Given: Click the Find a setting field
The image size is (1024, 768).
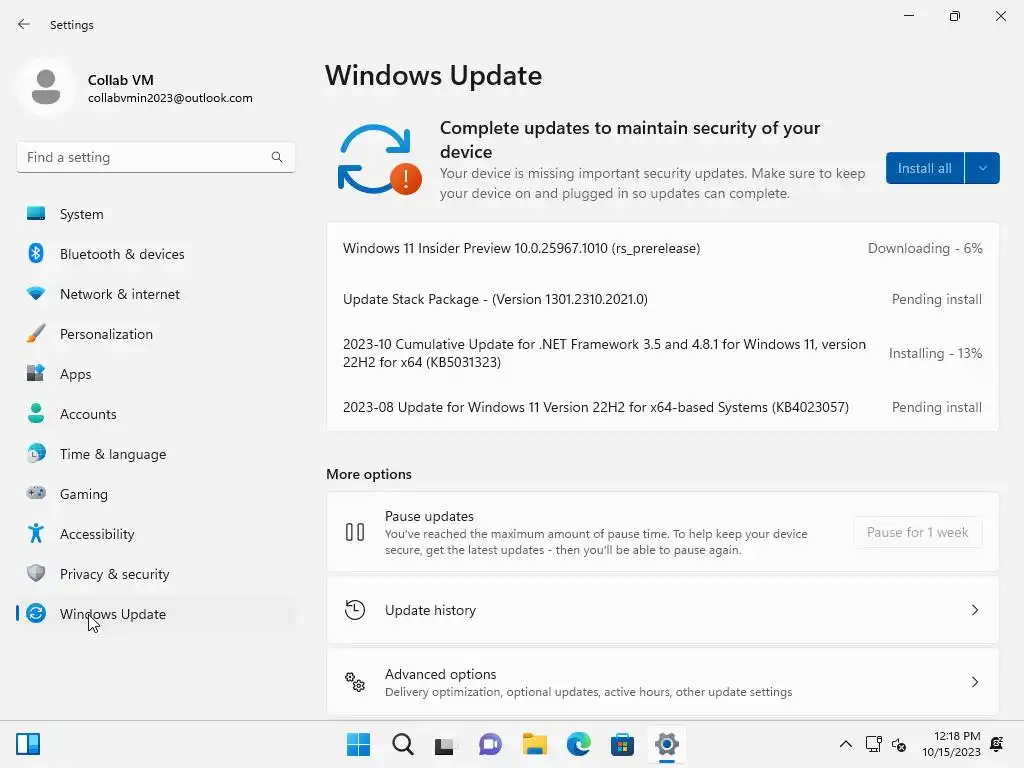Looking at the screenshot, I should point(155,157).
